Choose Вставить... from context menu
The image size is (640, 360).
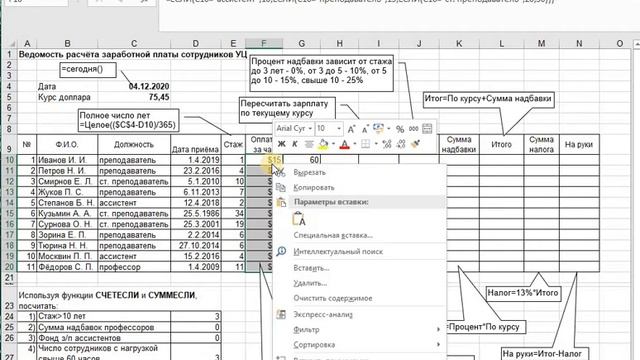pos(359,269)
